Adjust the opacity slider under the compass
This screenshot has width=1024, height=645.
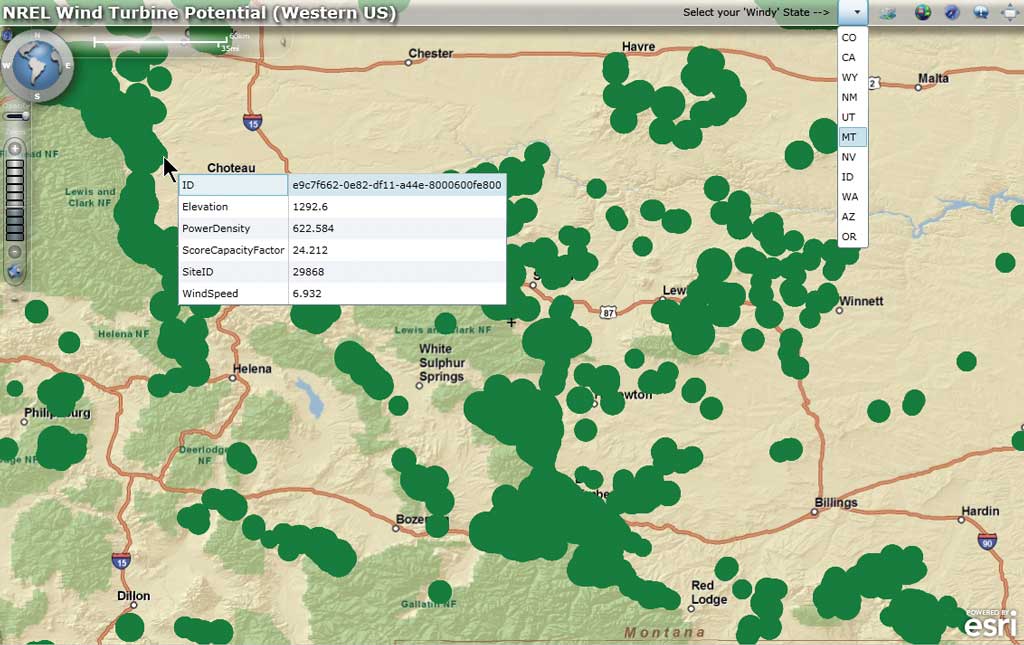(x=16, y=116)
